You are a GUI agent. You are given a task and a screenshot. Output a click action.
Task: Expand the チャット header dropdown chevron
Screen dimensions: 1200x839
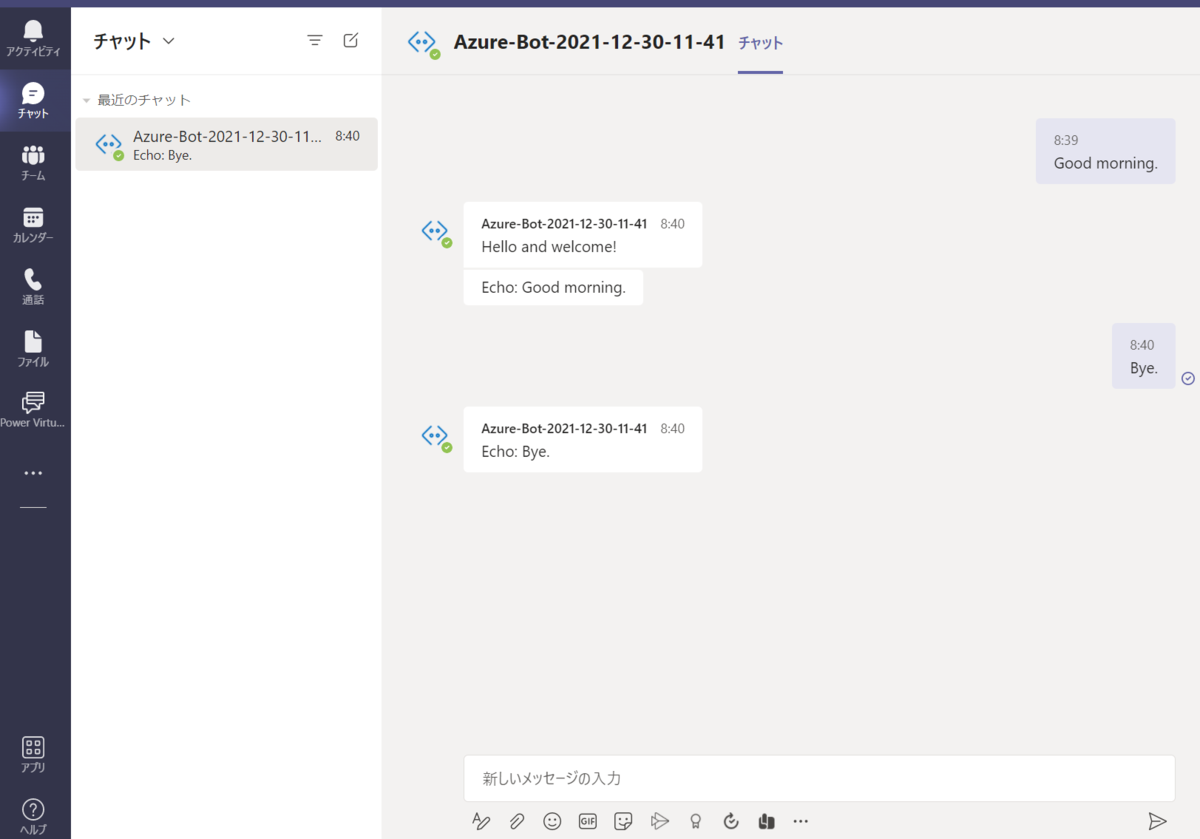point(169,41)
